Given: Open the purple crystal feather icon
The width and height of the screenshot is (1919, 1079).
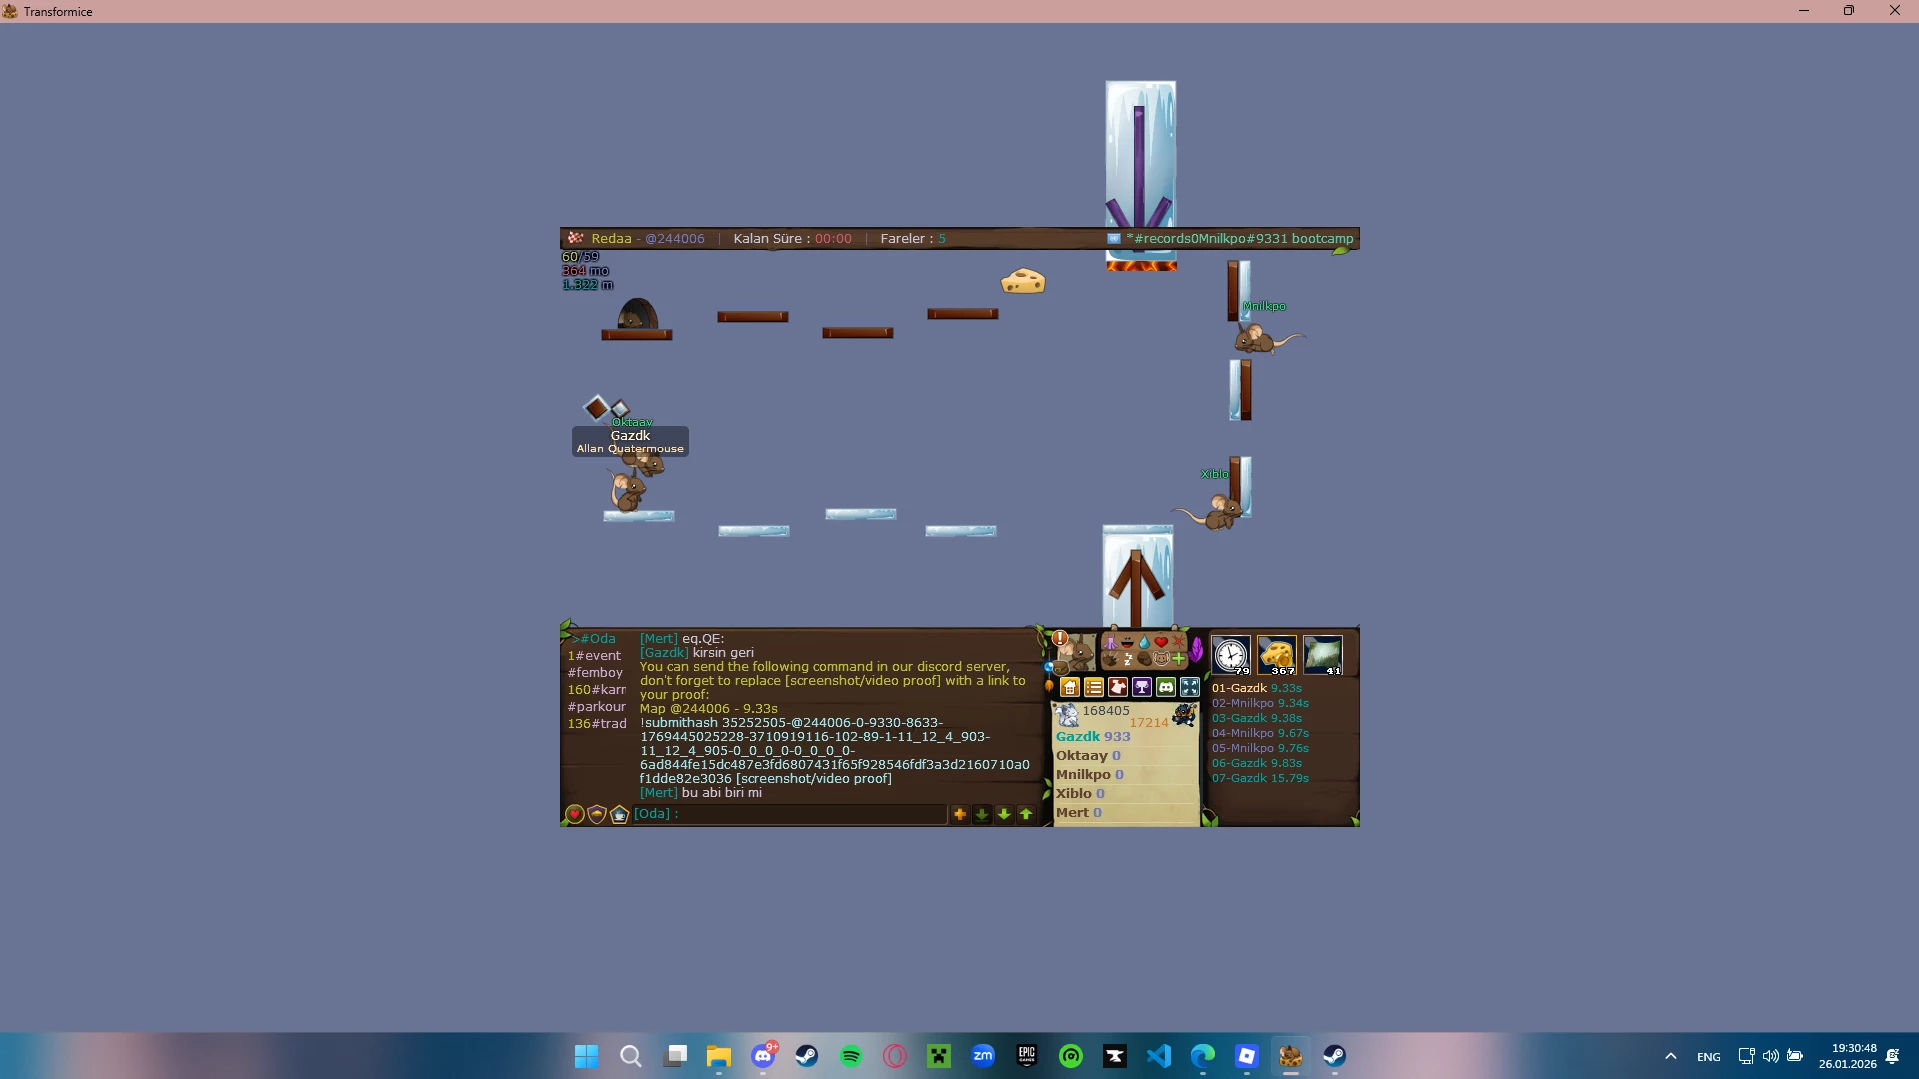Looking at the screenshot, I should tap(1197, 650).
